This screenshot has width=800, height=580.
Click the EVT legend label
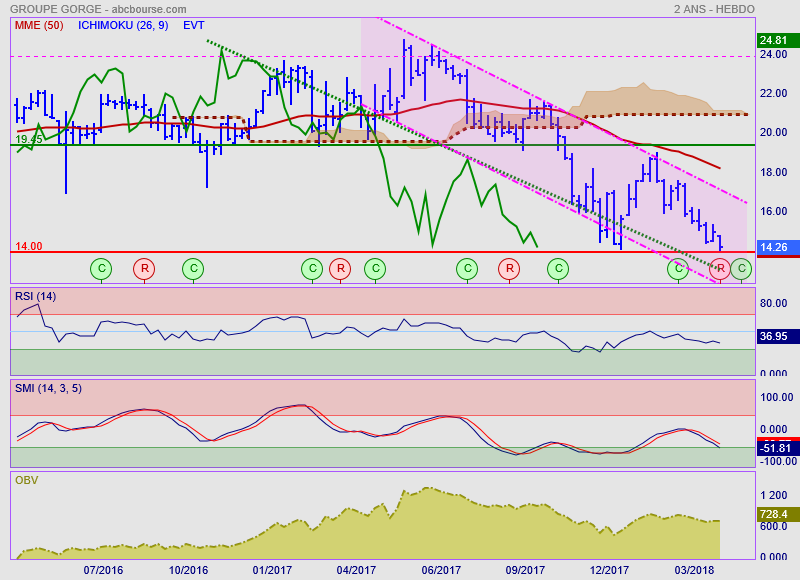193,26
